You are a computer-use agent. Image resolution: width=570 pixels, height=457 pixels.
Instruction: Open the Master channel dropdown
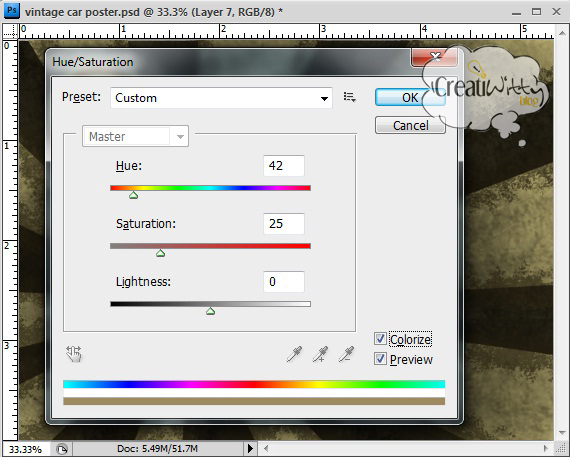pyautogui.click(x=135, y=136)
